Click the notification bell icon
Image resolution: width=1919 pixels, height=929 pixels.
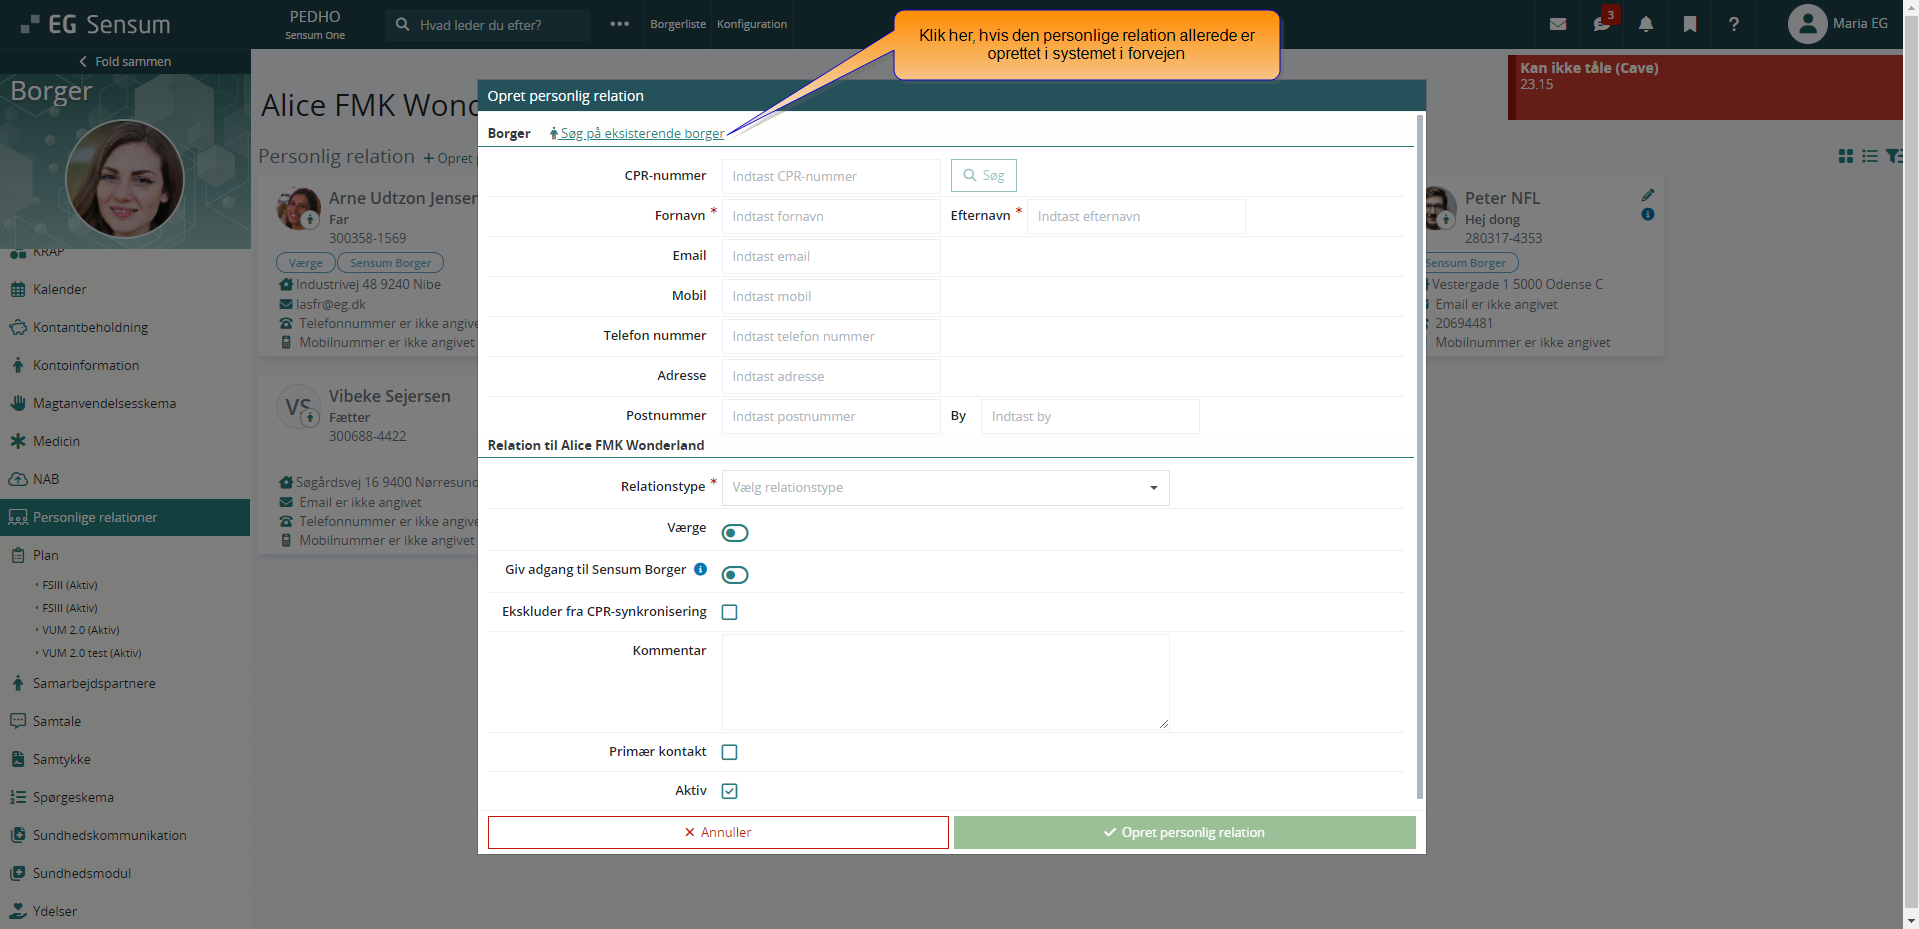pos(1645,24)
